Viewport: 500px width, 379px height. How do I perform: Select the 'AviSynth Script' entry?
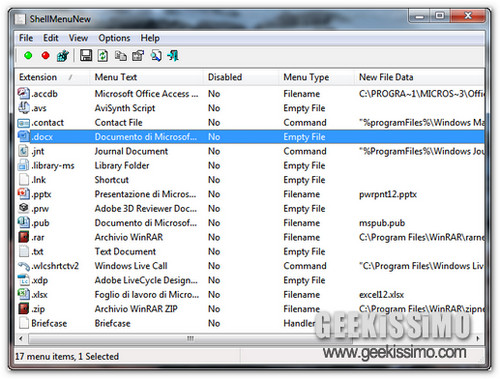point(125,108)
